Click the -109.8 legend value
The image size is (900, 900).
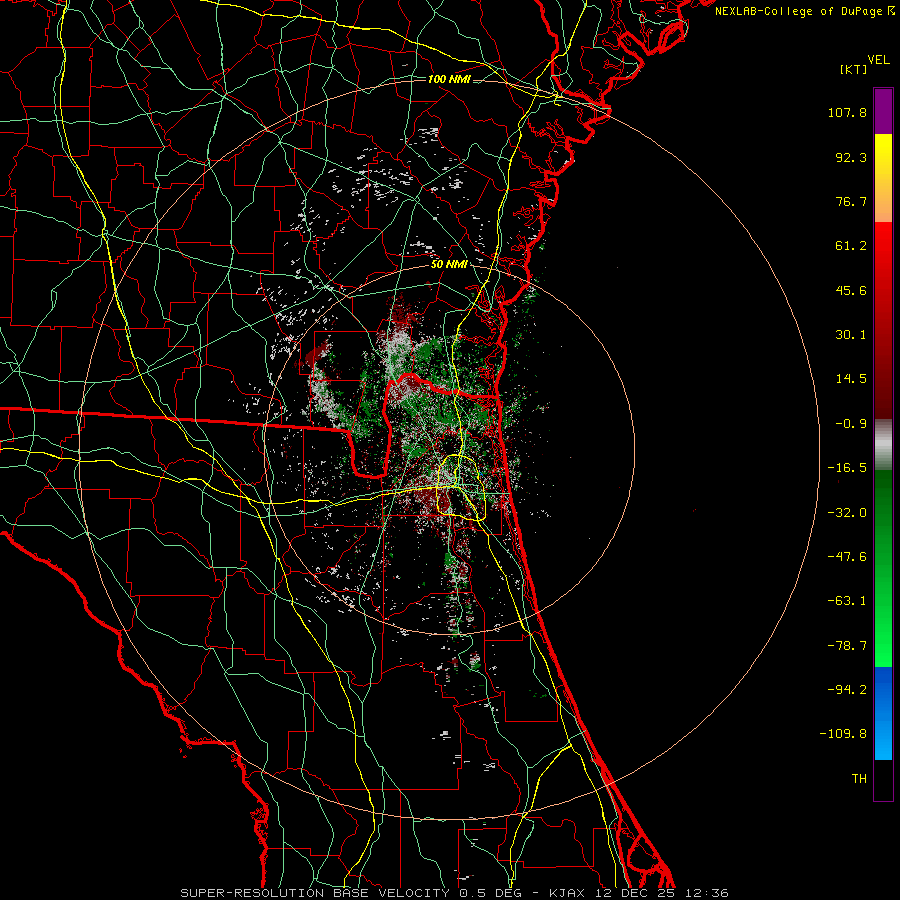pos(844,734)
